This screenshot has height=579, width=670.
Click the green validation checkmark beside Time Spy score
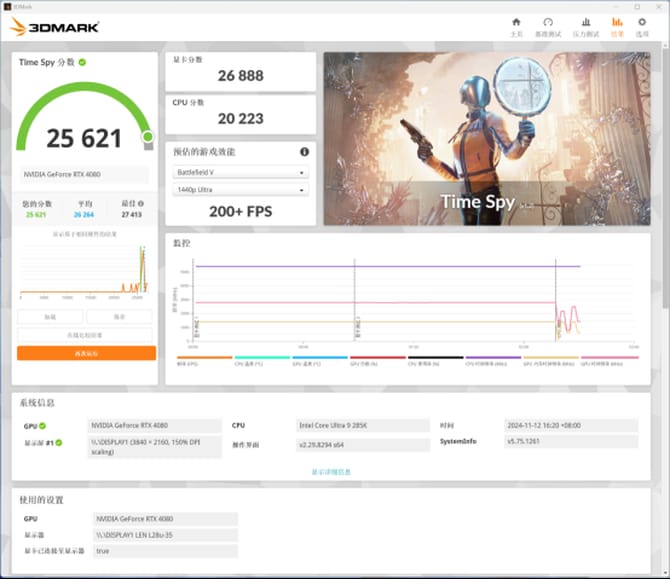tap(83, 62)
